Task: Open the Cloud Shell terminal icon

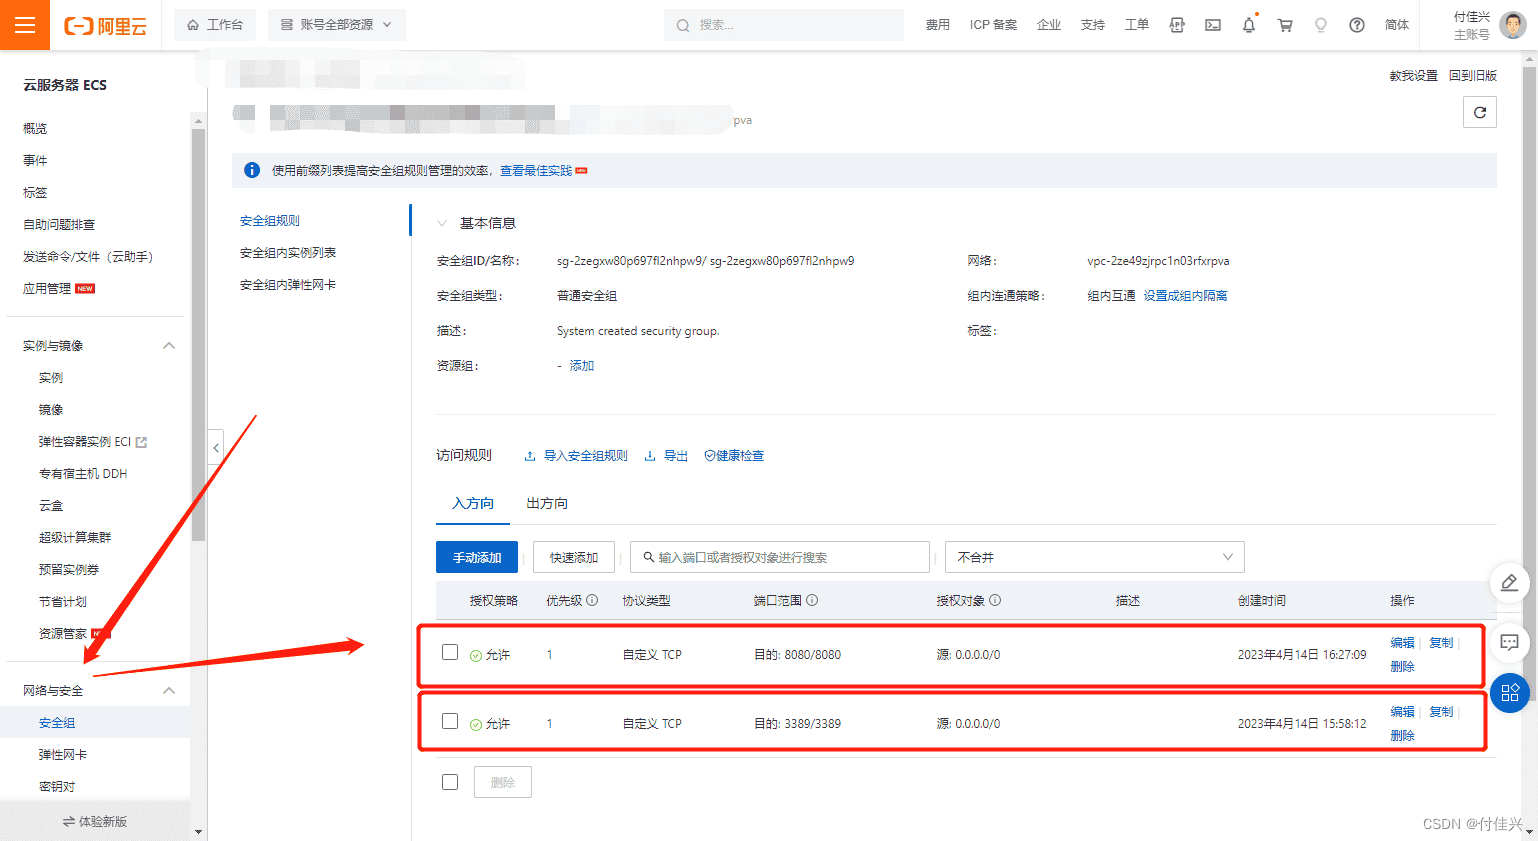Action: (x=1212, y=25)
